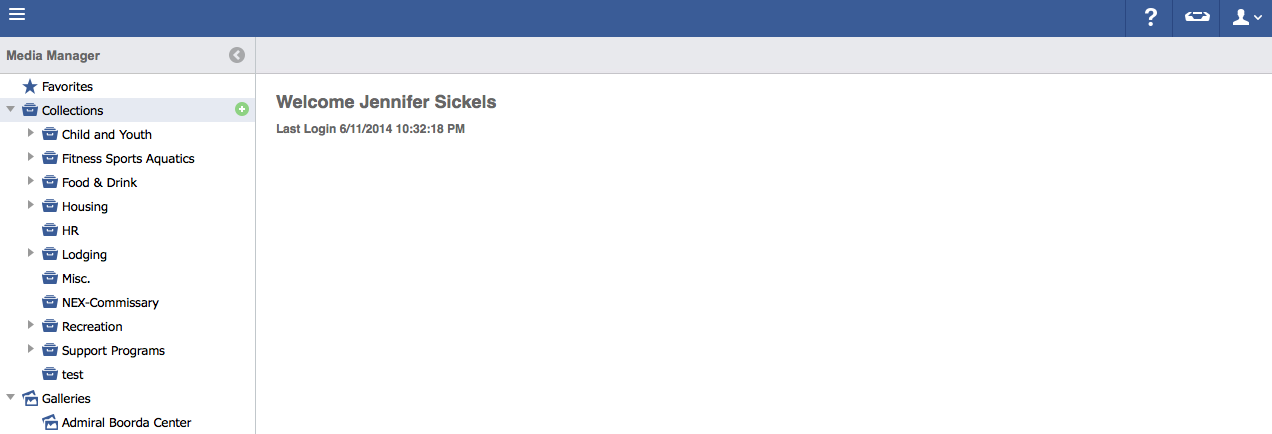Click the HR collection icon
This screenshot has width=1272, height=434.
tap(50, 231)
